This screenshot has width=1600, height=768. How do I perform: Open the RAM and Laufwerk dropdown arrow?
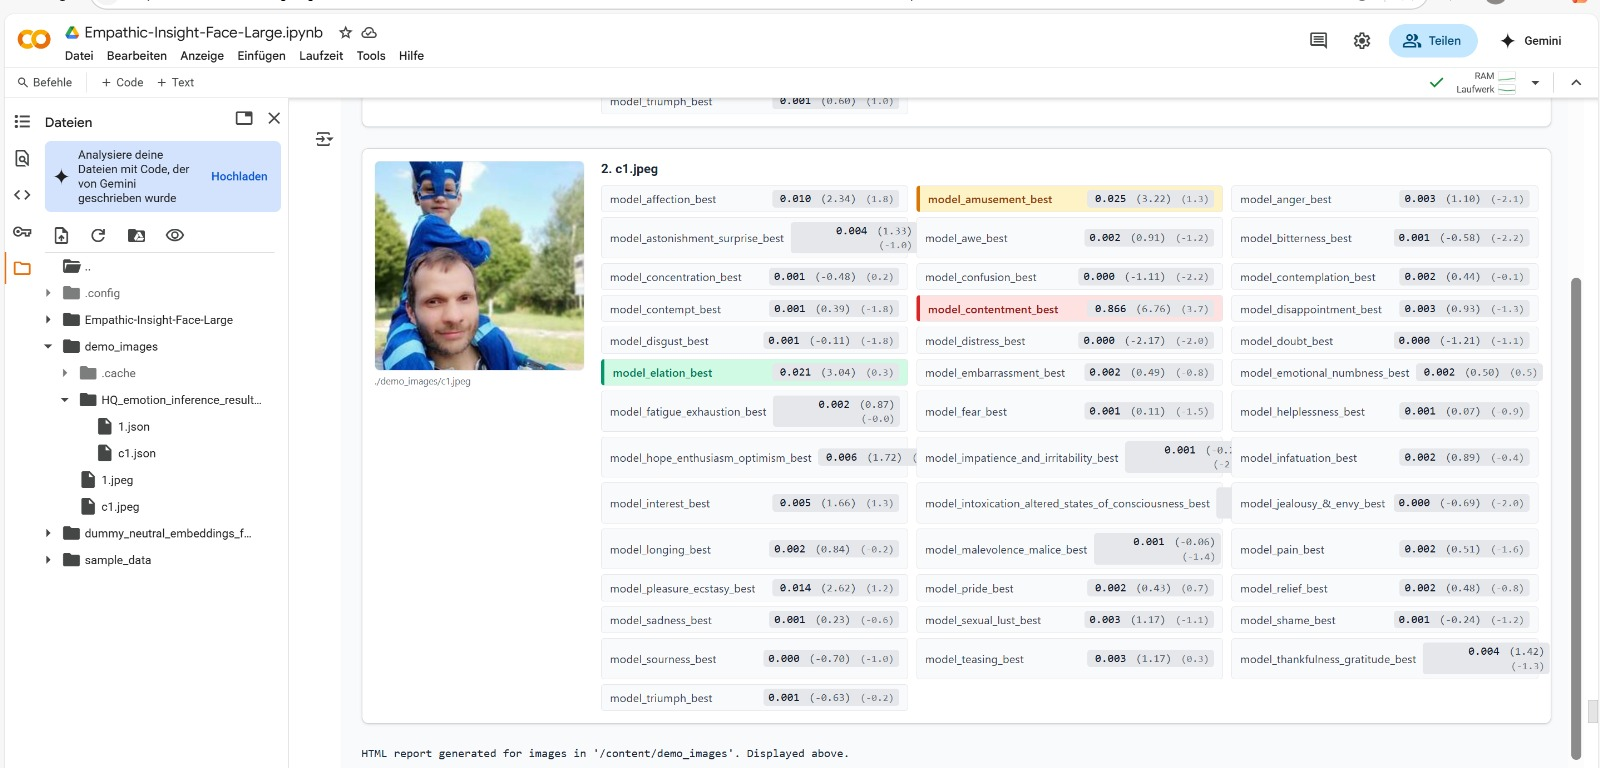[x=1535, y=83]
